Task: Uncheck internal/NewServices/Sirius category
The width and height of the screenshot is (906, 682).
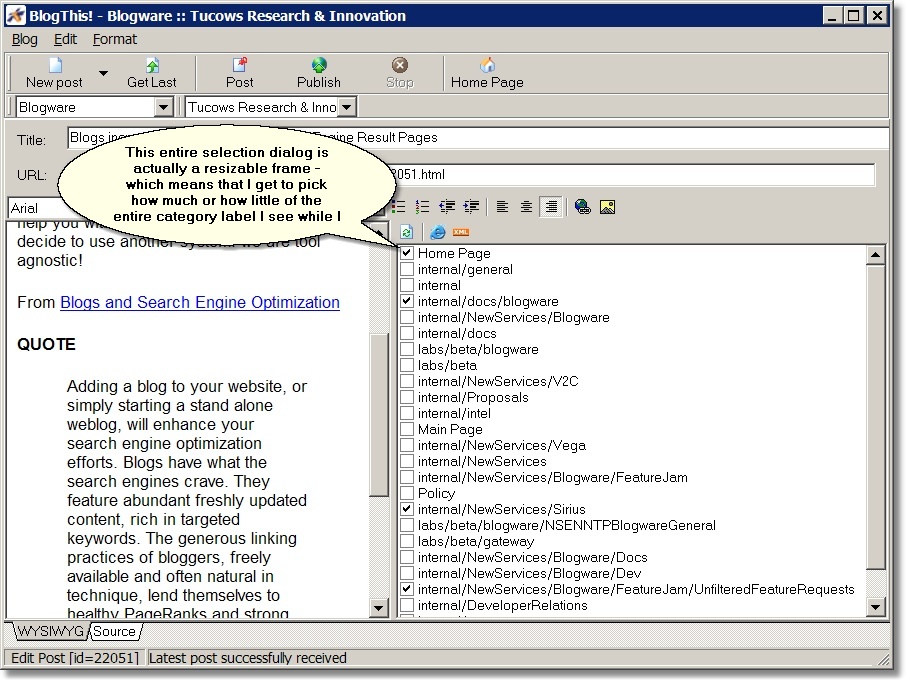Action: click(x=407, y=509)
